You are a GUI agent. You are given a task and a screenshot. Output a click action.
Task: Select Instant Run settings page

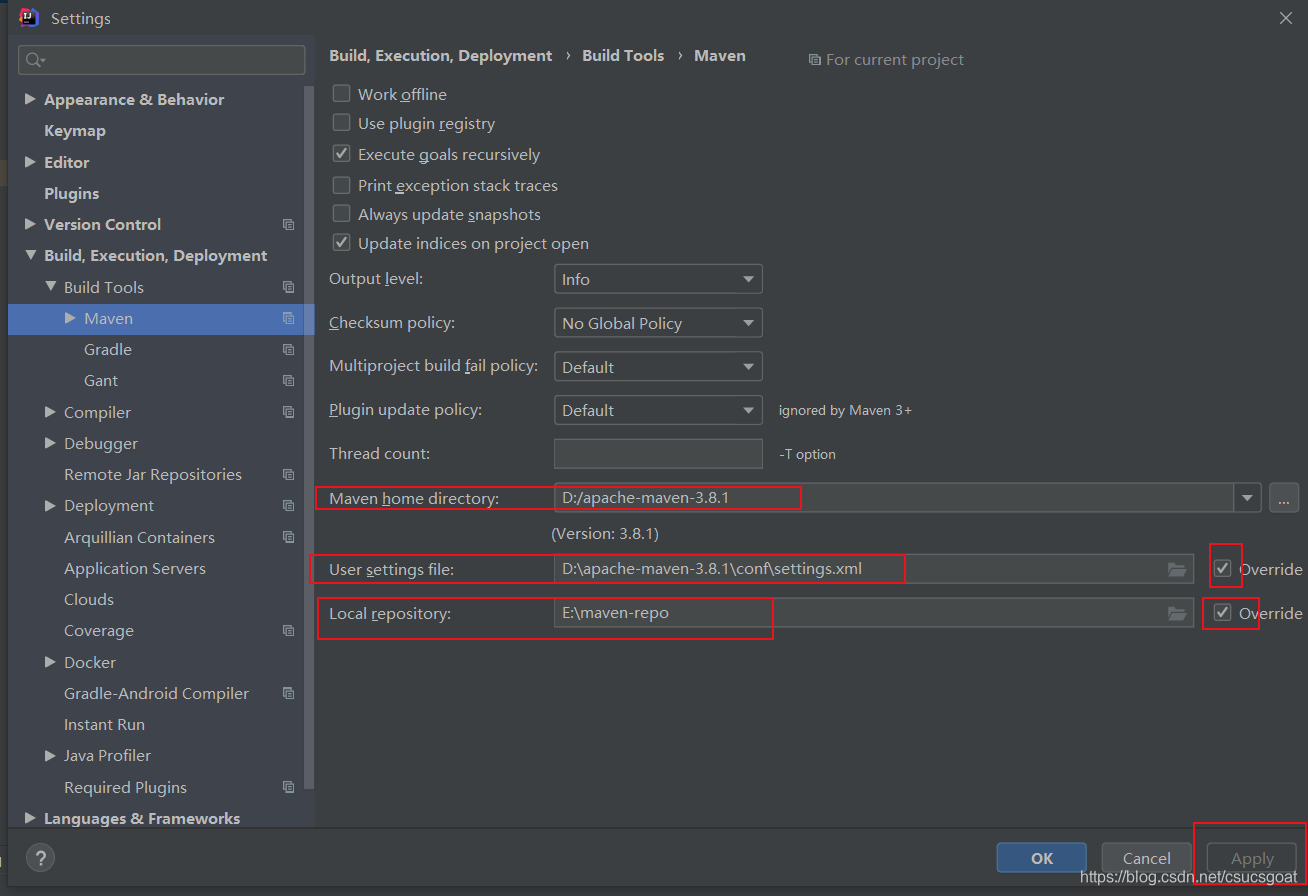tap(104, 725)
